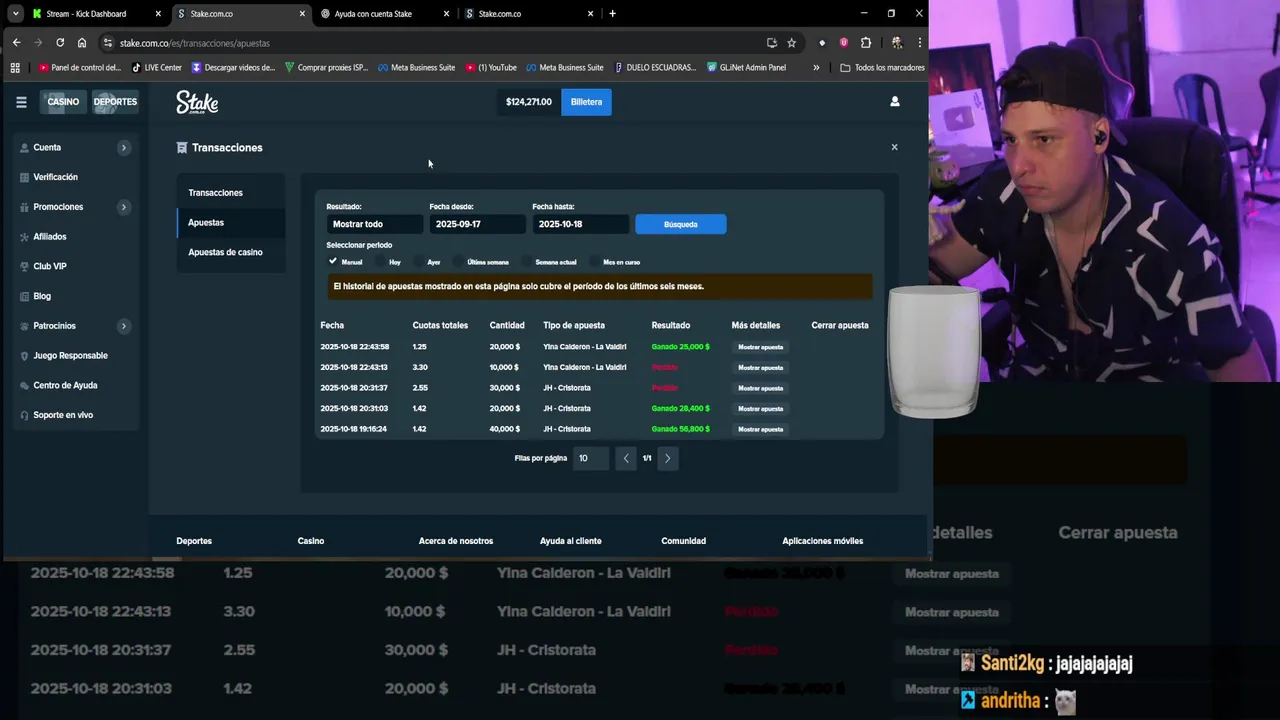Open a new browser tab

(612, 14)
